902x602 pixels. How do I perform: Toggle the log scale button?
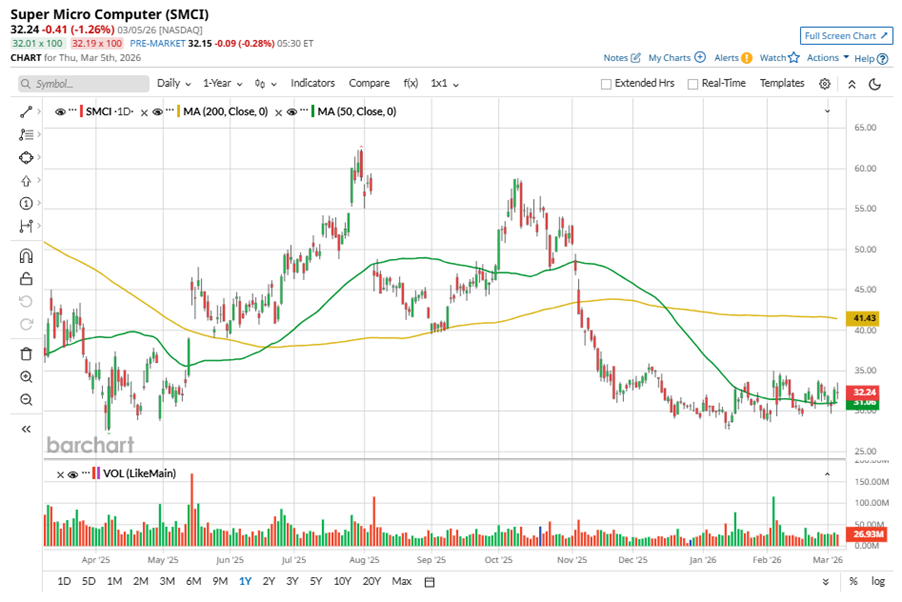pyautogui.click(x=878, y=581)
